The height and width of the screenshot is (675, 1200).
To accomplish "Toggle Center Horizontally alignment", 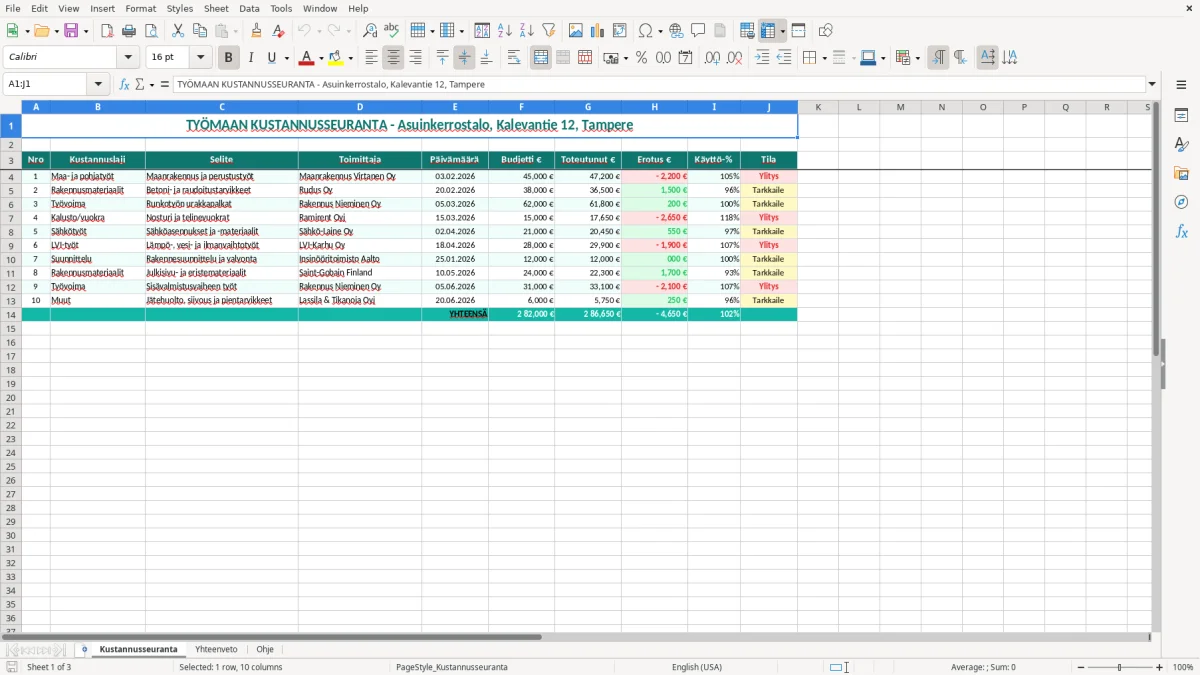I will [x=394, y=58].
